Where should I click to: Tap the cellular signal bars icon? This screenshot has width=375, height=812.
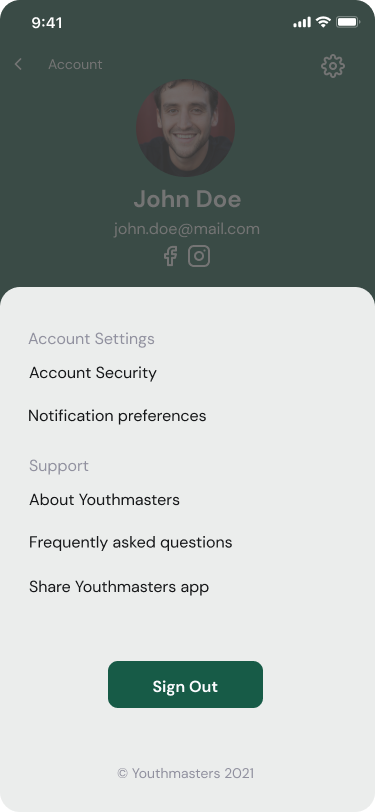302,22
